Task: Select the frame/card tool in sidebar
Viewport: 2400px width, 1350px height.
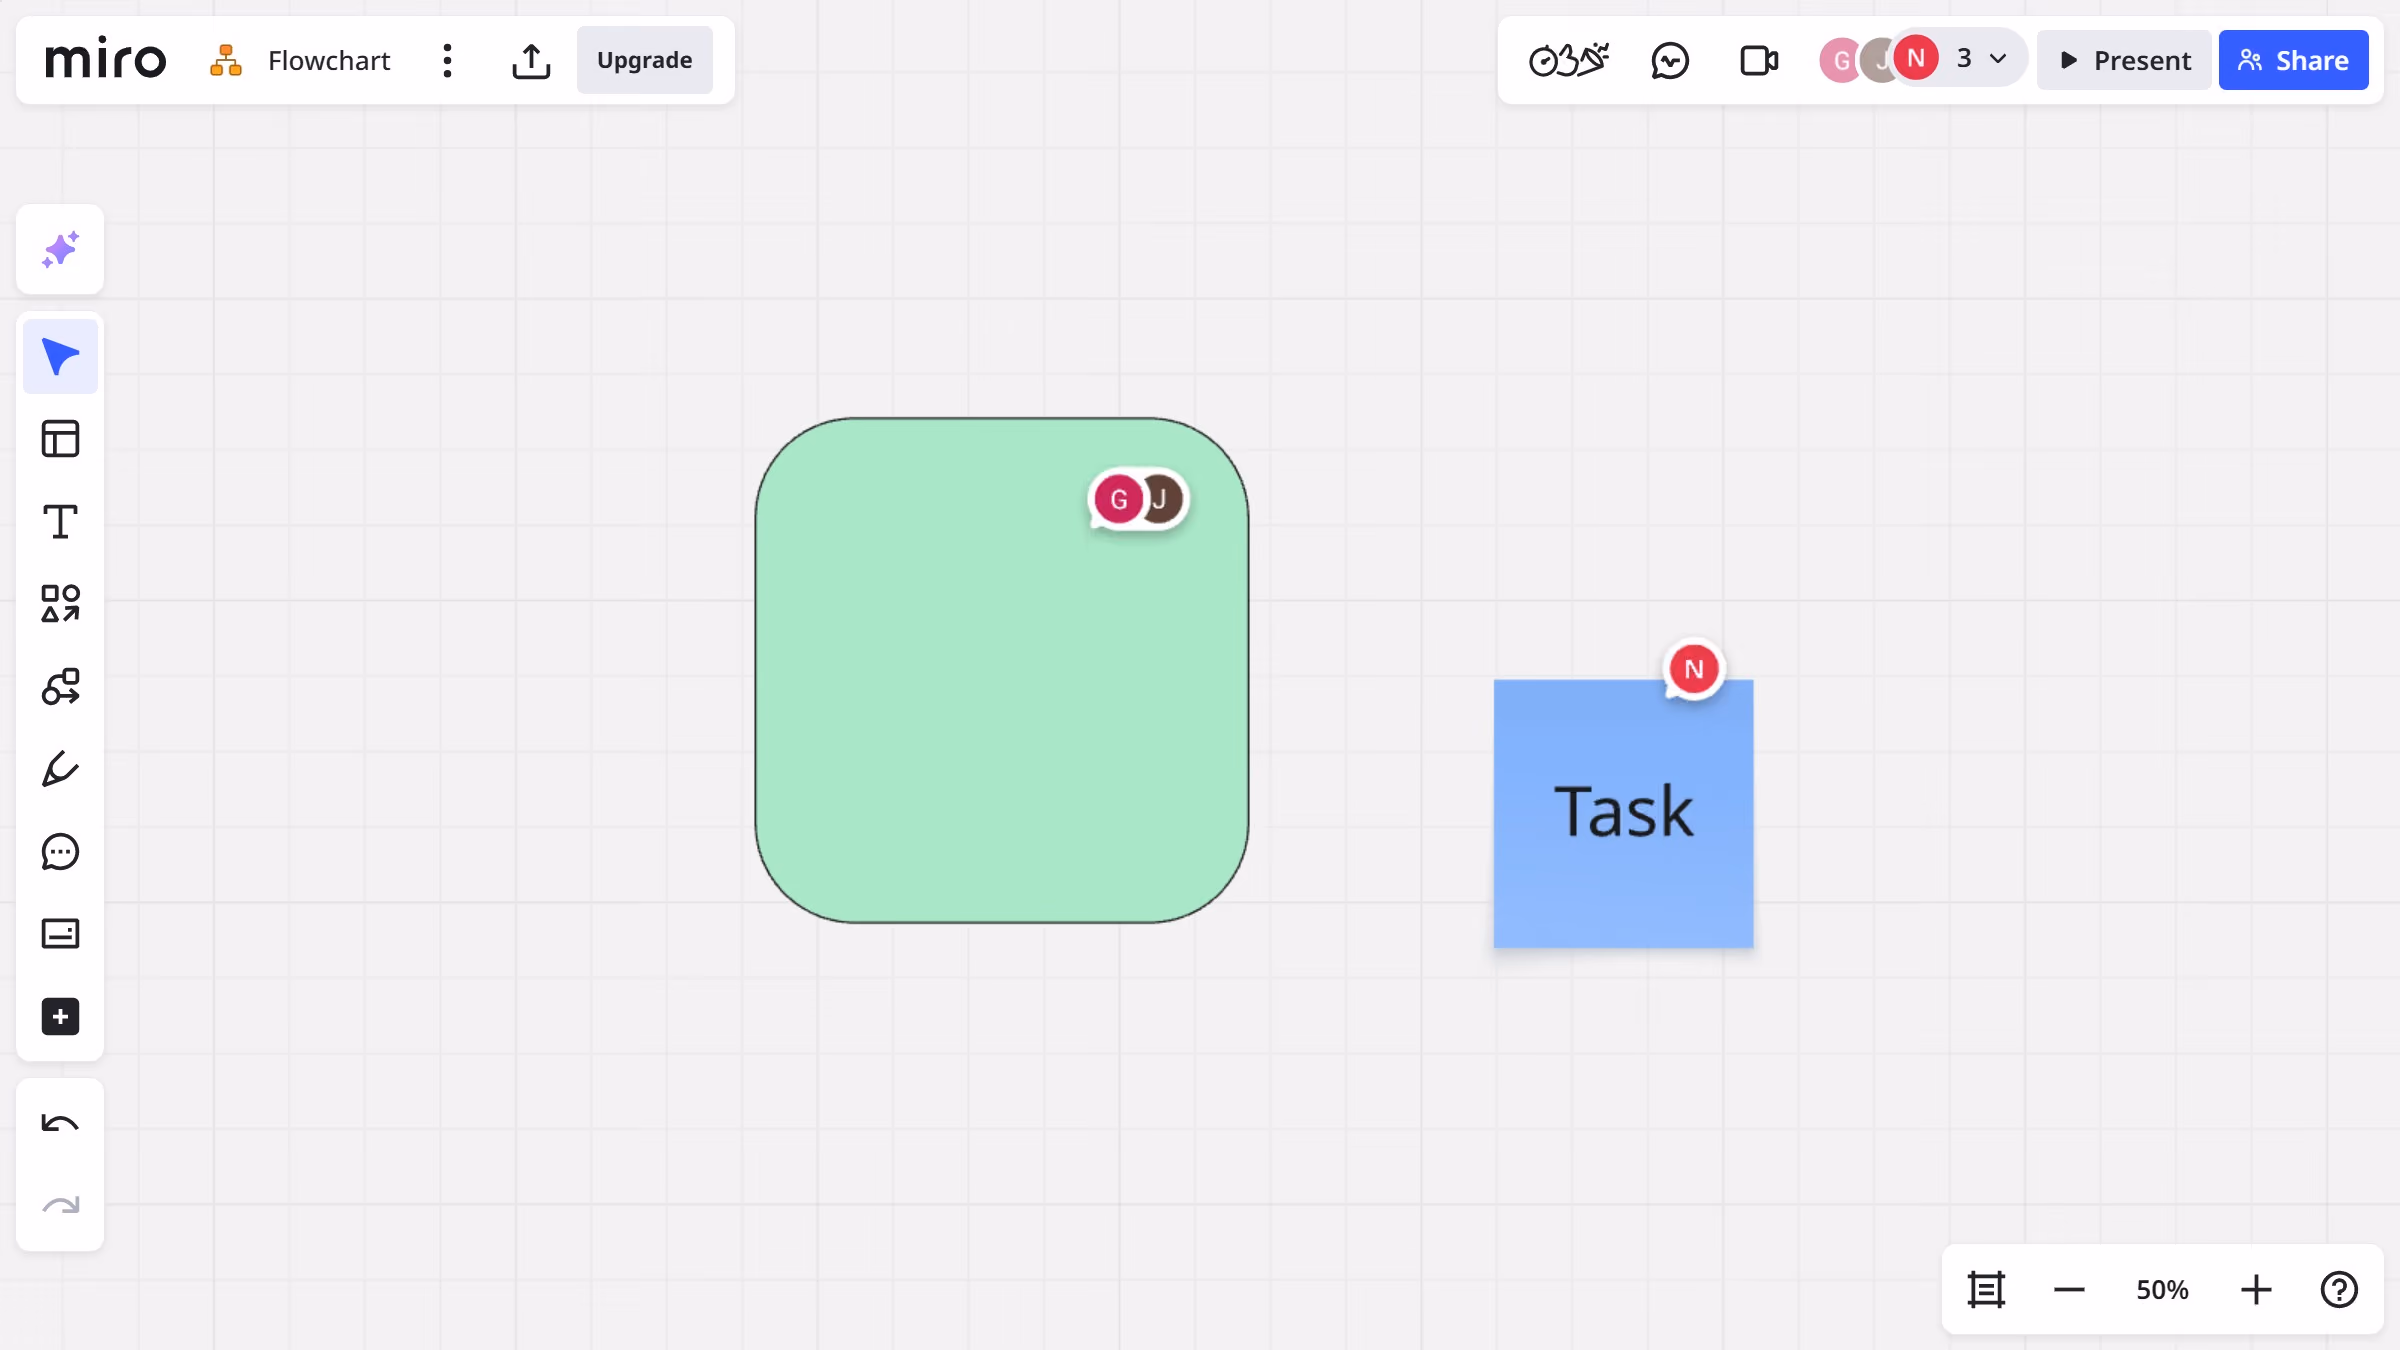Action: [60, 934]
